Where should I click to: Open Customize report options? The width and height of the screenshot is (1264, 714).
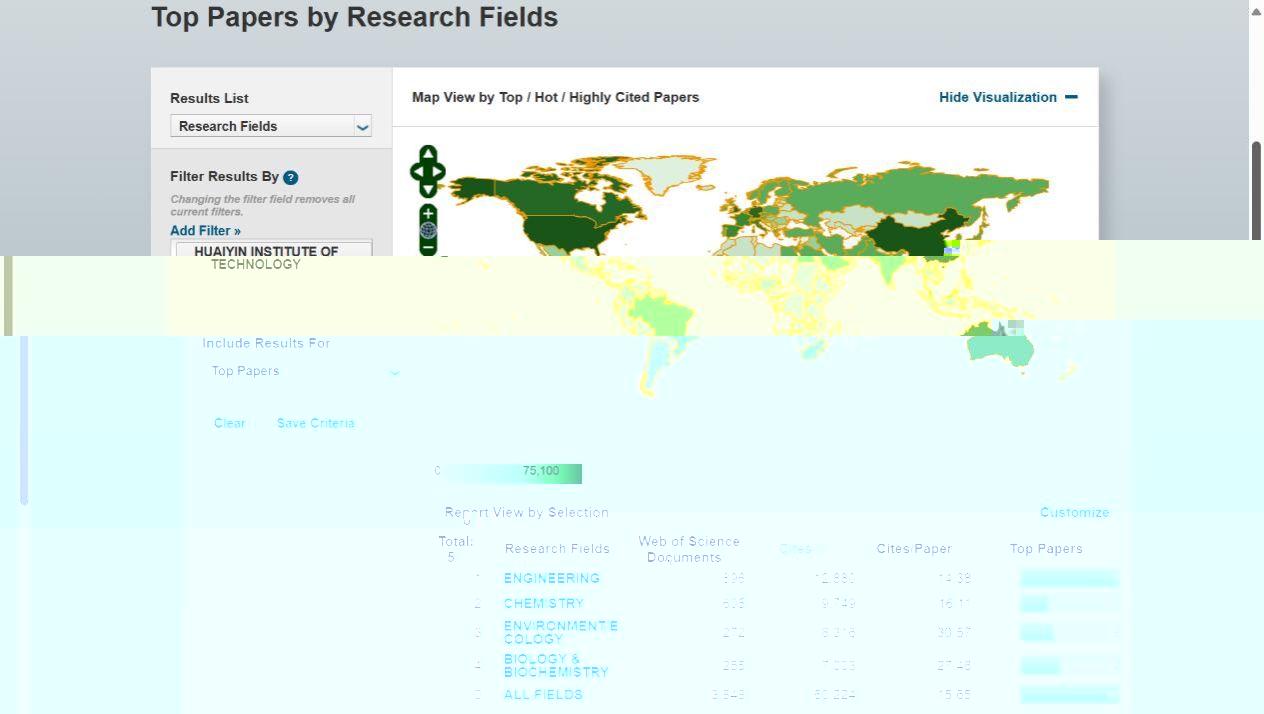click(x=1074, y=512)
